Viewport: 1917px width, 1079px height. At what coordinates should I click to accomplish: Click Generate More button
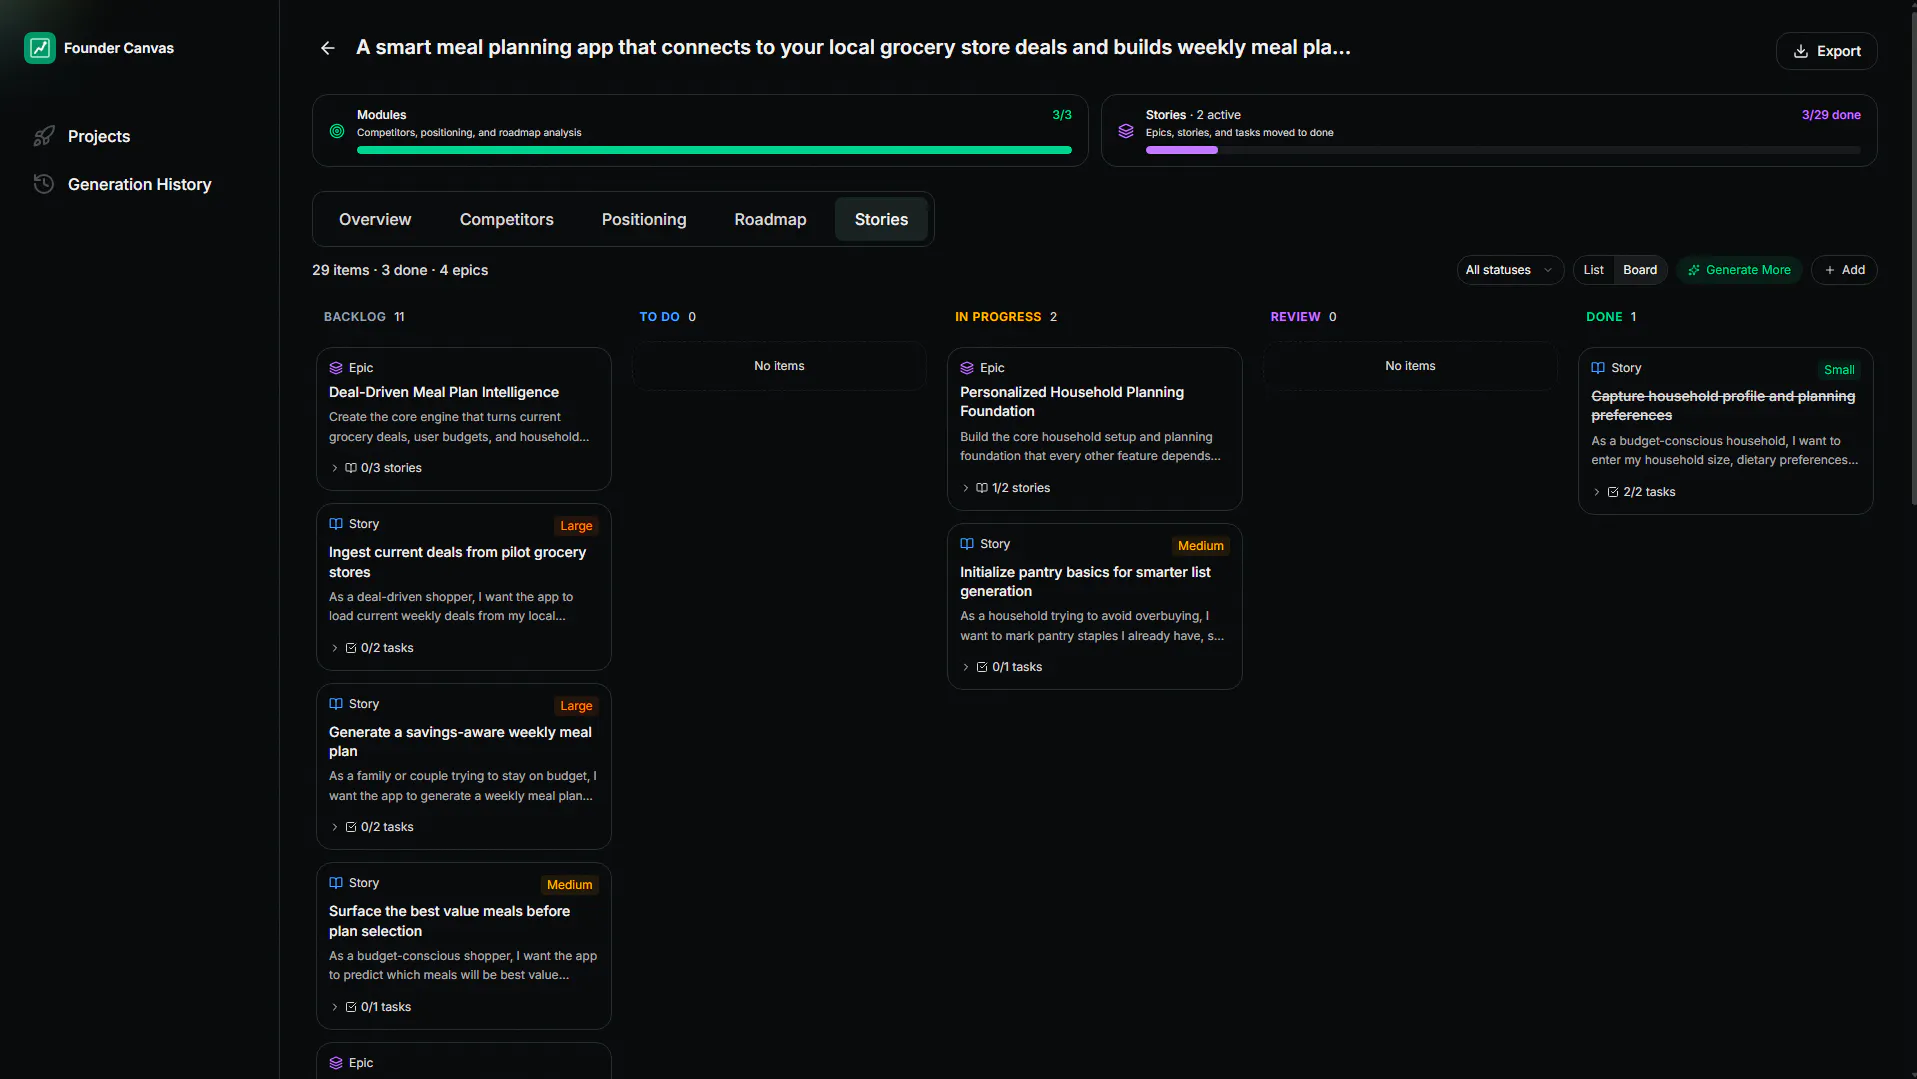point(1739,270)
